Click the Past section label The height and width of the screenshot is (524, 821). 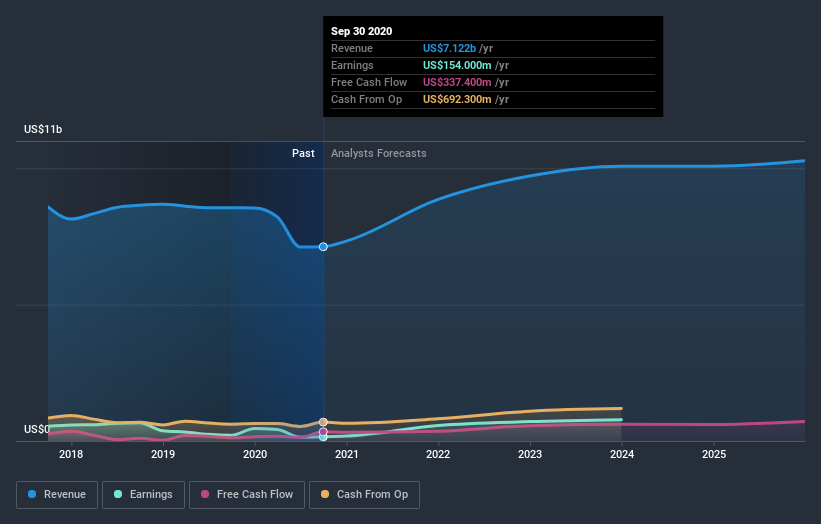303,153
